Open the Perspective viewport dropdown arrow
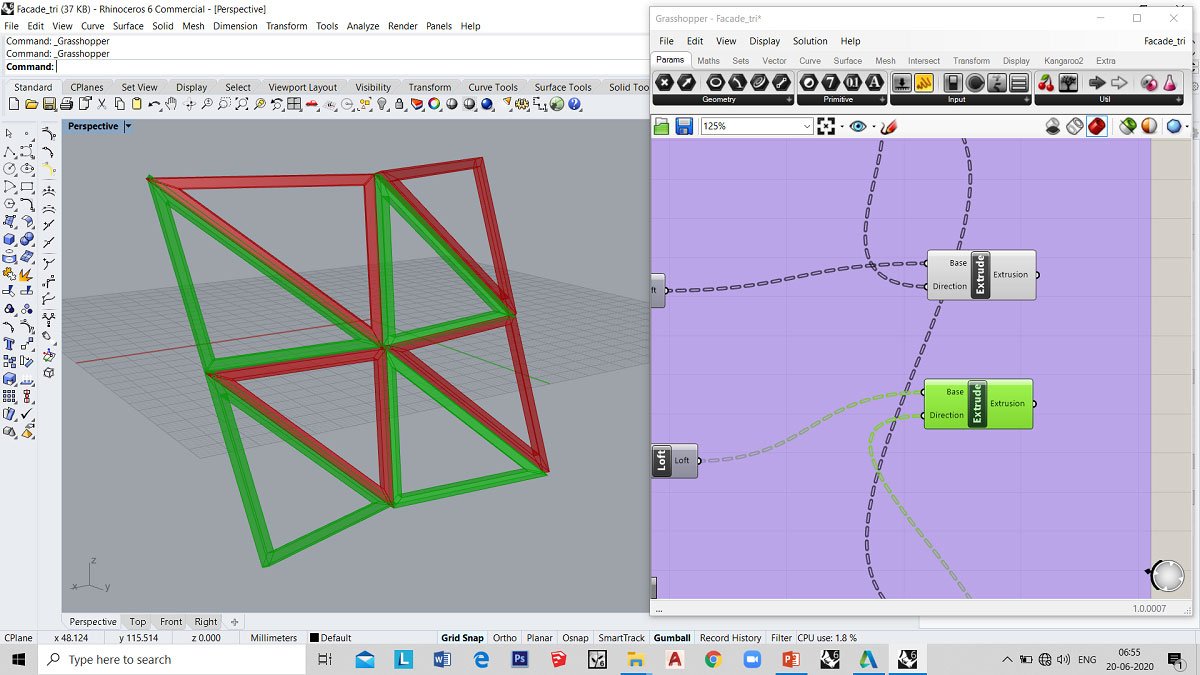The width and height of the screenshot is (1200, 675). click(x=128, y=127)
